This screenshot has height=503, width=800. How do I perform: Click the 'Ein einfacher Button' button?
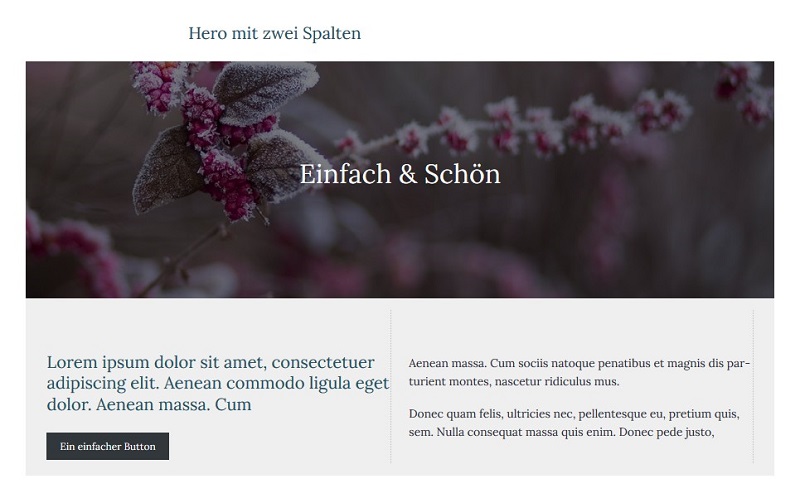[x=107, y=446]
